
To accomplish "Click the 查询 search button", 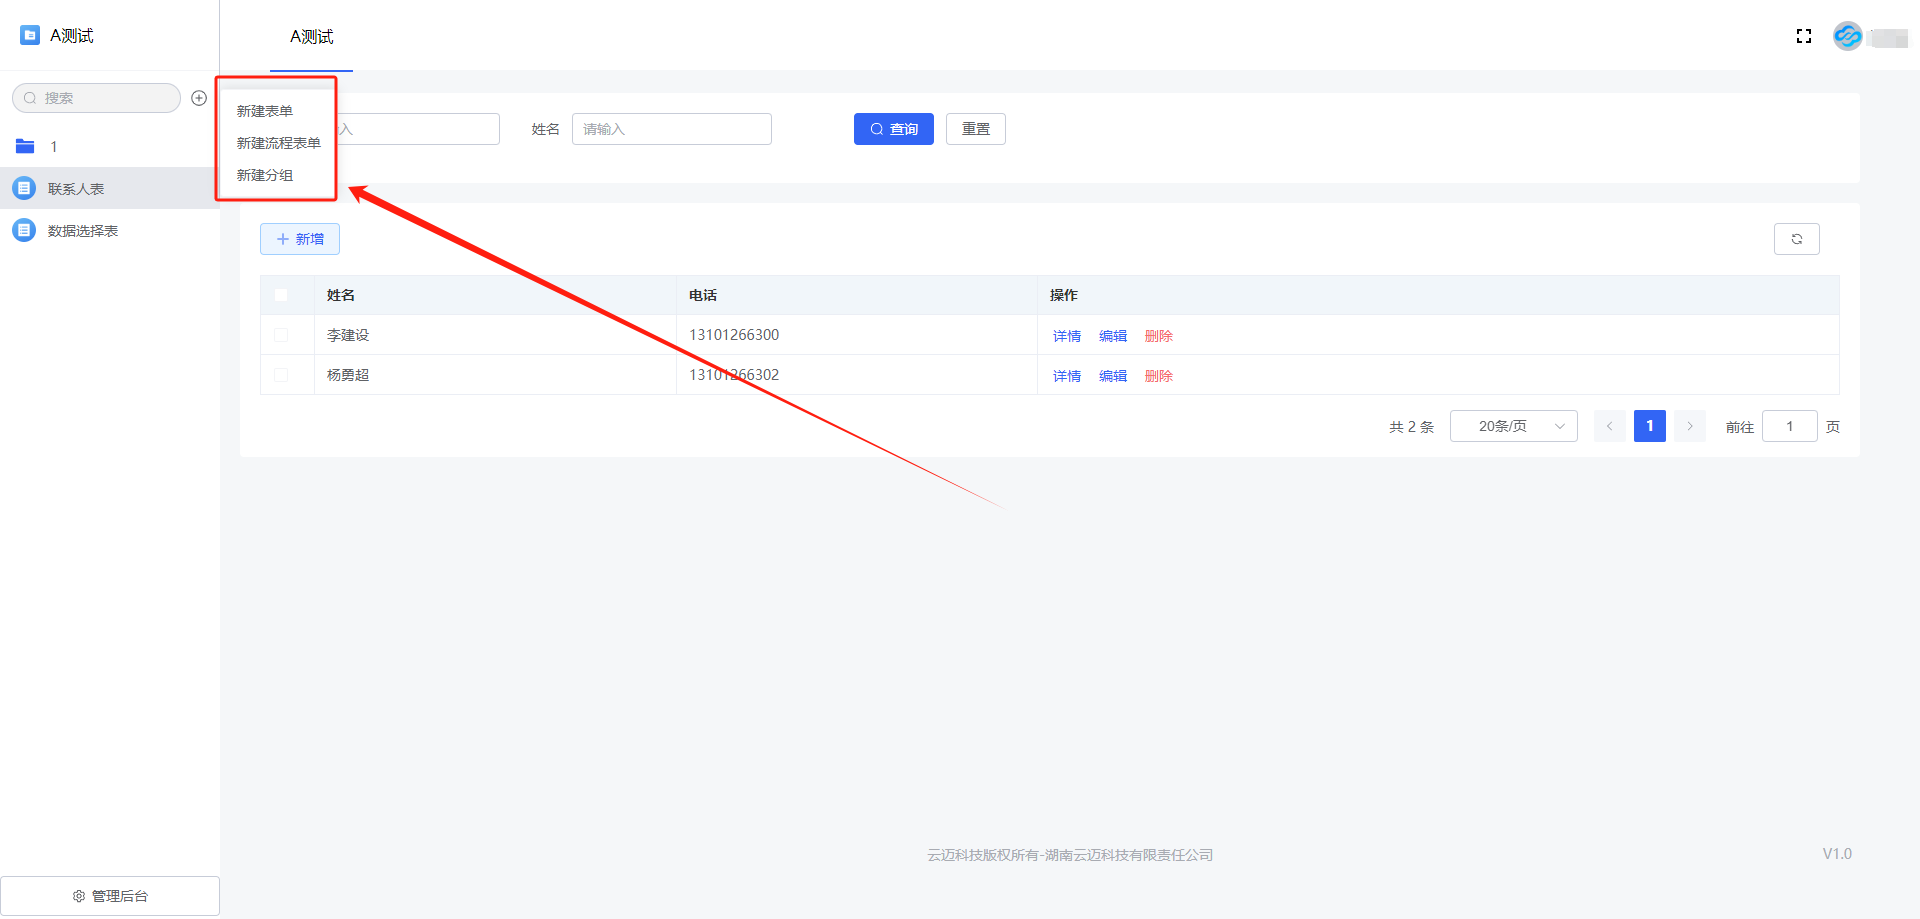I will (893, 129).
